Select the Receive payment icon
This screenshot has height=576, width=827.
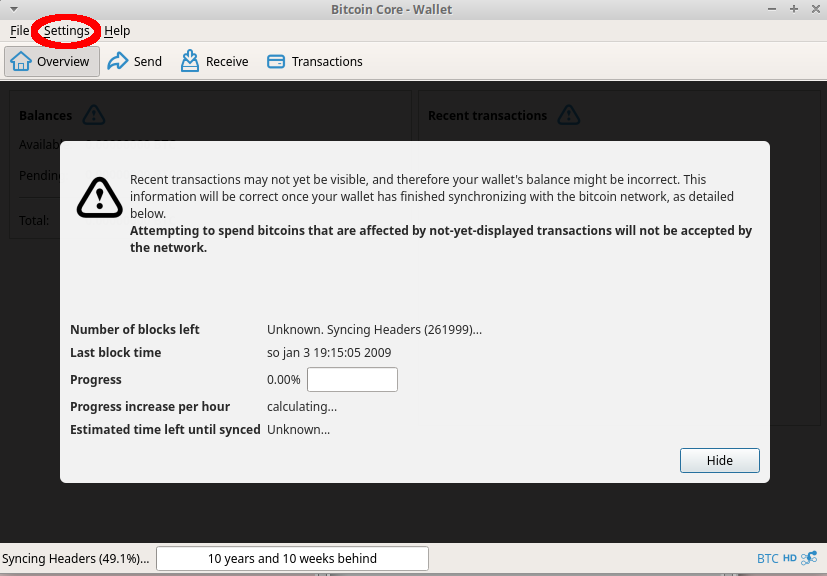point(189,61)
